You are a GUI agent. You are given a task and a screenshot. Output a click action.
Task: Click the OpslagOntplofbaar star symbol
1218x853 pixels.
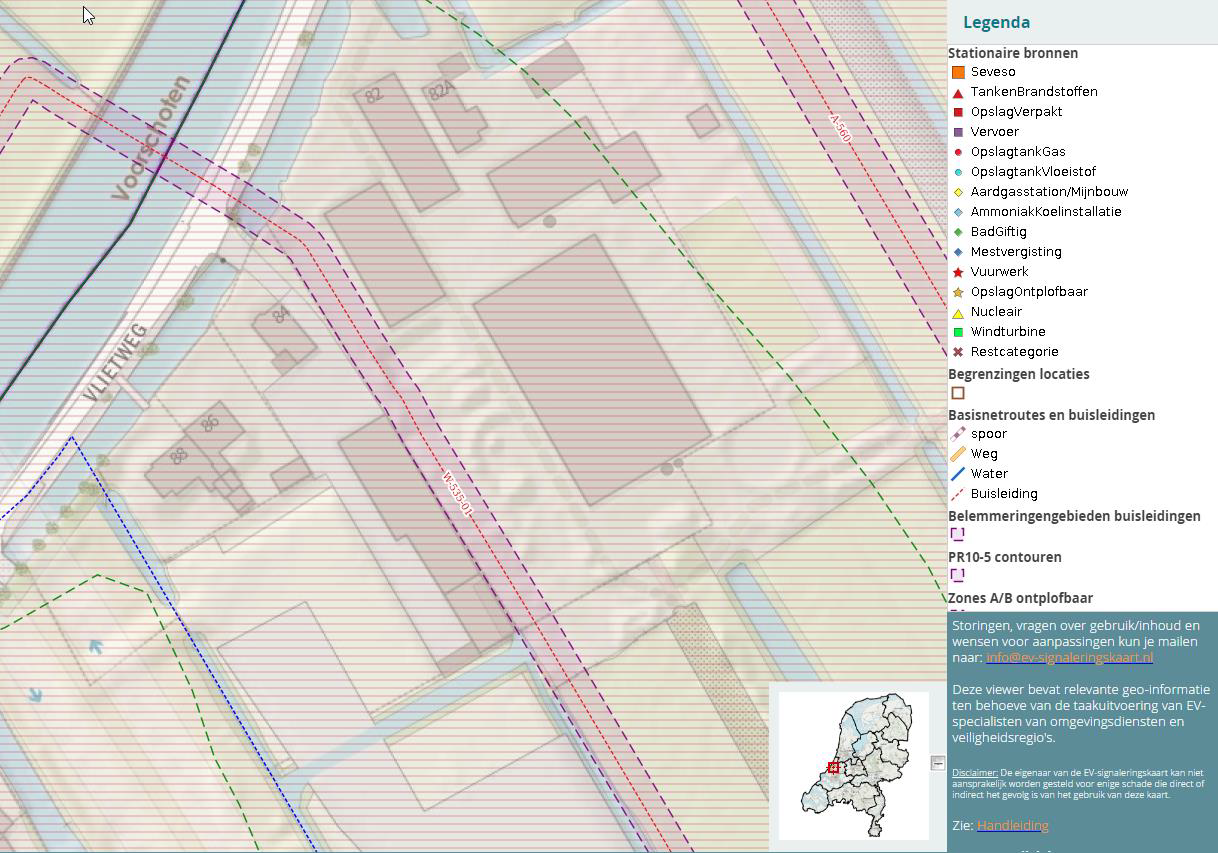pyautogui.click(x=958, y=292)
